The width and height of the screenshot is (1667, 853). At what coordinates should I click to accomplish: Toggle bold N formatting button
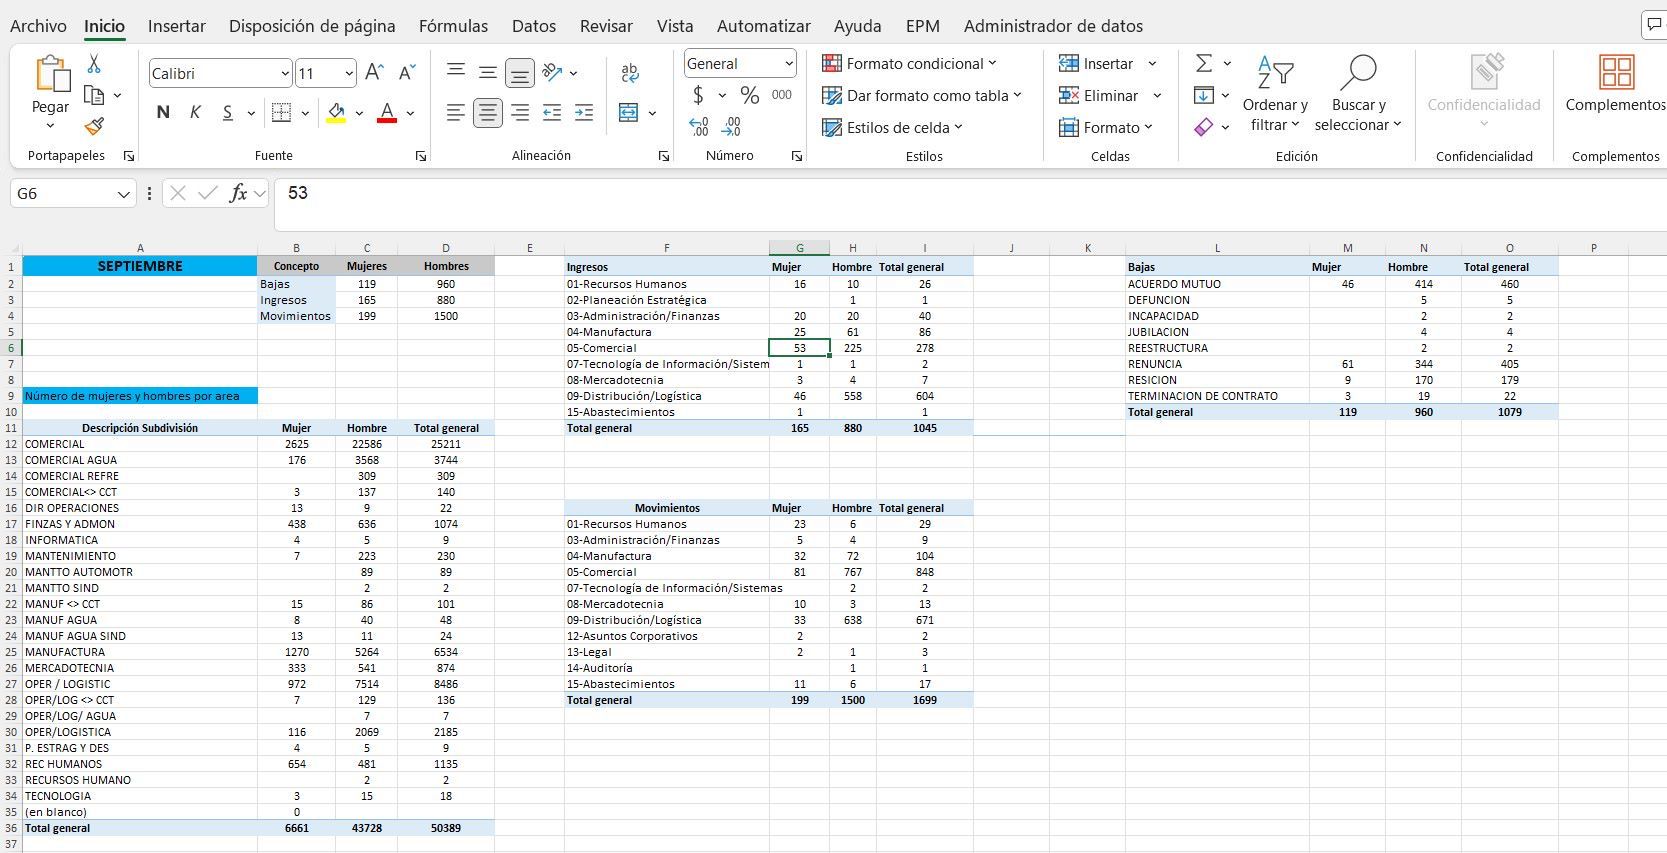(163, 113)
